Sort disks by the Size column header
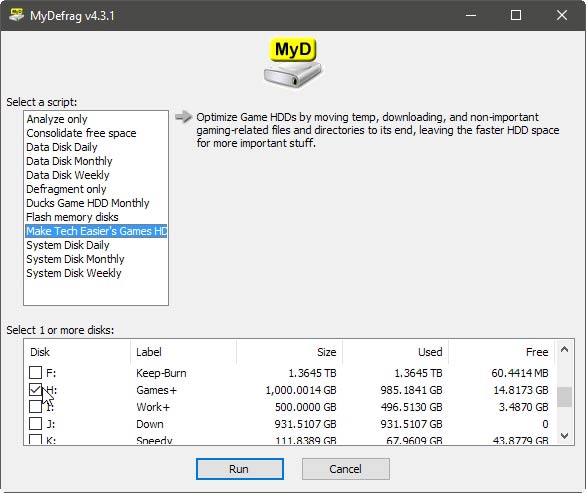Viewport: 586px width, 493px height. 289,352
